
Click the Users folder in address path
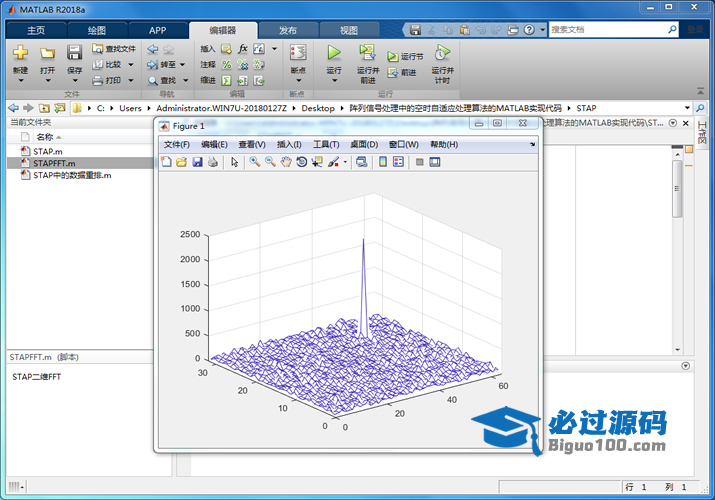[x=130, y=108]
